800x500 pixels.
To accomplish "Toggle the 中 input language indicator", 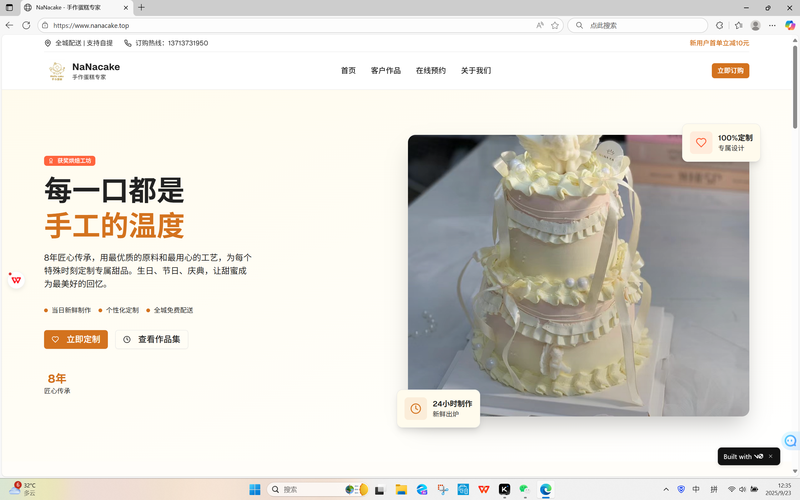I will click(x=696, y=489).
